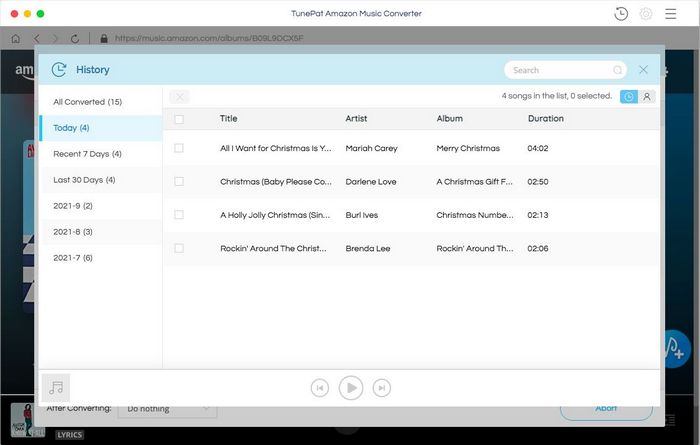Open the After Converting dropdown
The height and width of the screenshot is (445, 700).
pos(167,409)
